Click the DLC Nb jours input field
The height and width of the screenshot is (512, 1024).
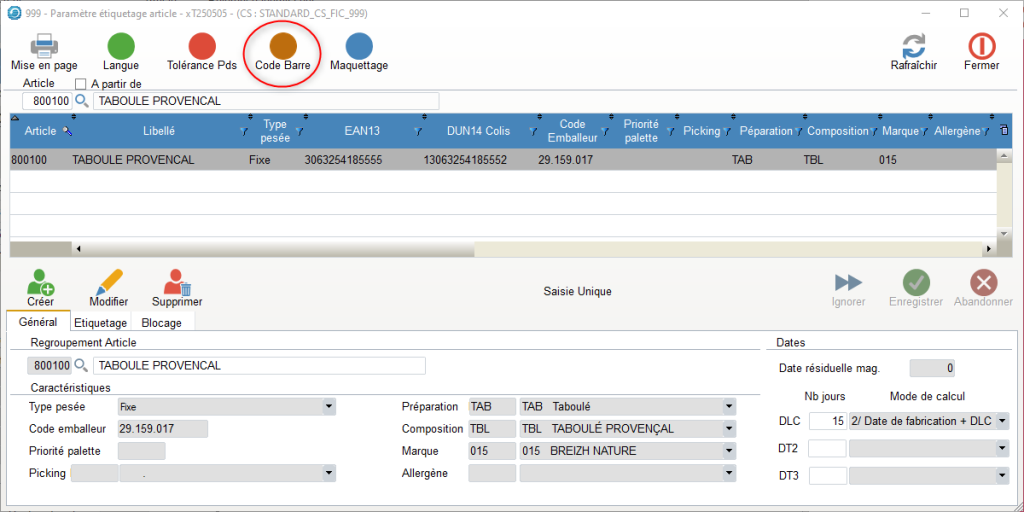click(x=827, y=421)
